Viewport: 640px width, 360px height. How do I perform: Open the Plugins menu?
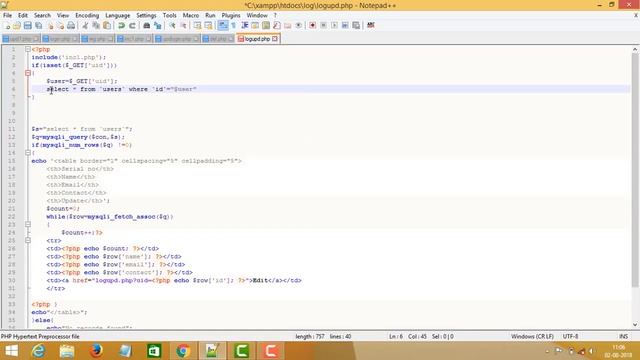click(x=231, y=16)
